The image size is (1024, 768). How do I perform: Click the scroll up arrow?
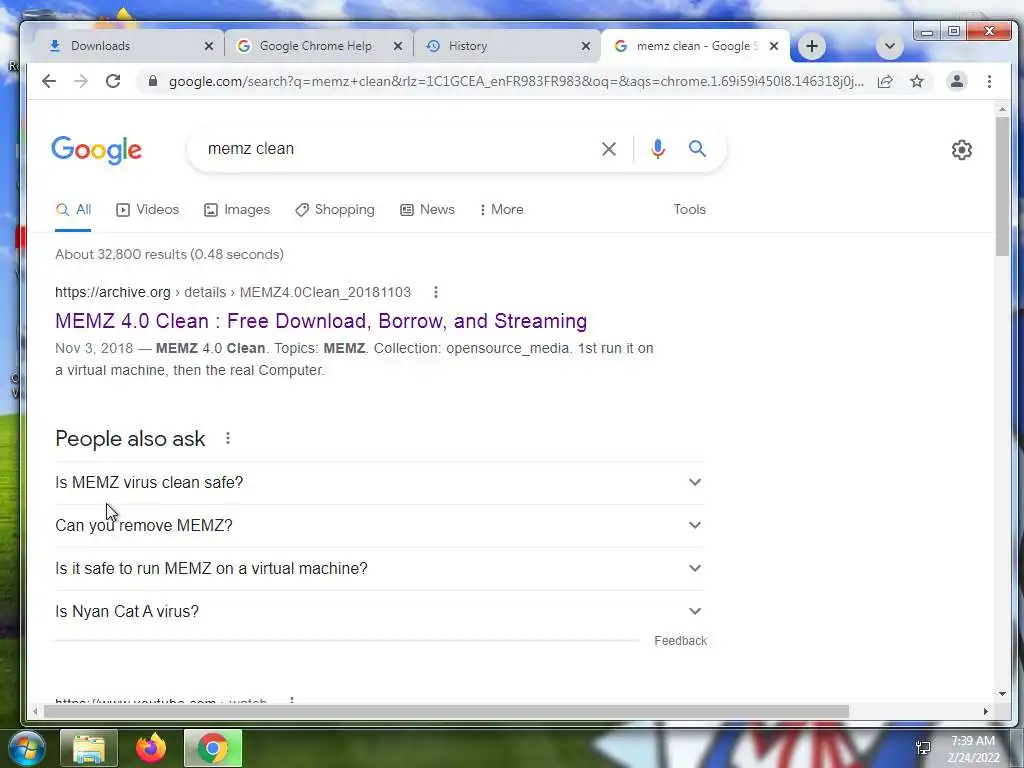(1002, 109)
